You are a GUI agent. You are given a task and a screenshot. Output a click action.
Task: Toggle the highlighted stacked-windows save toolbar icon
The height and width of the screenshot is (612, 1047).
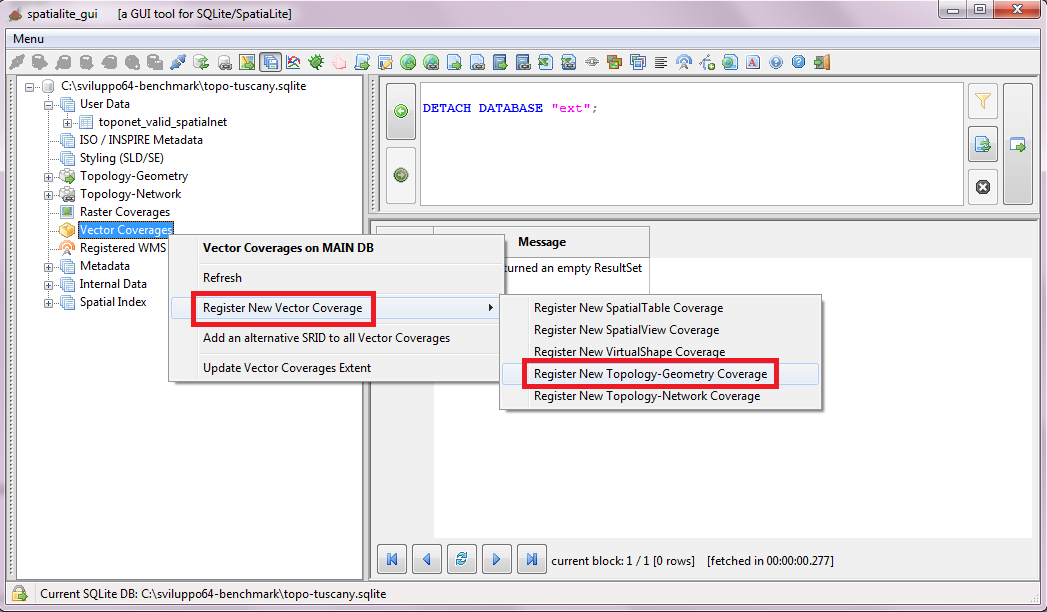coord(270,63)
